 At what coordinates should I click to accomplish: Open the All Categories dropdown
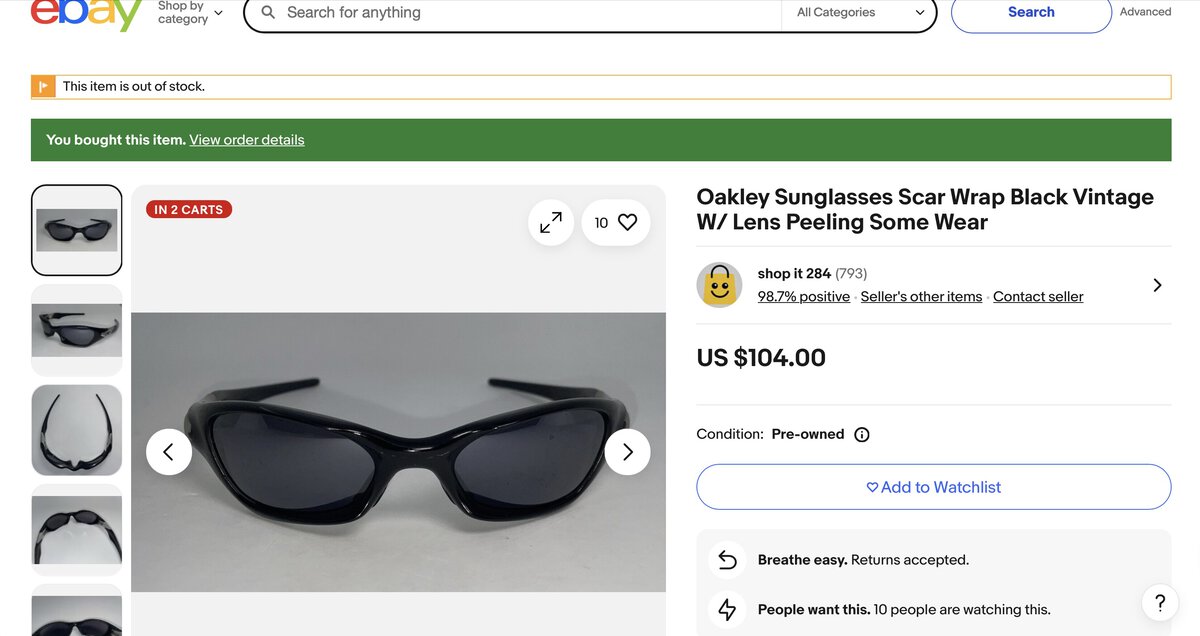[860, 13]
